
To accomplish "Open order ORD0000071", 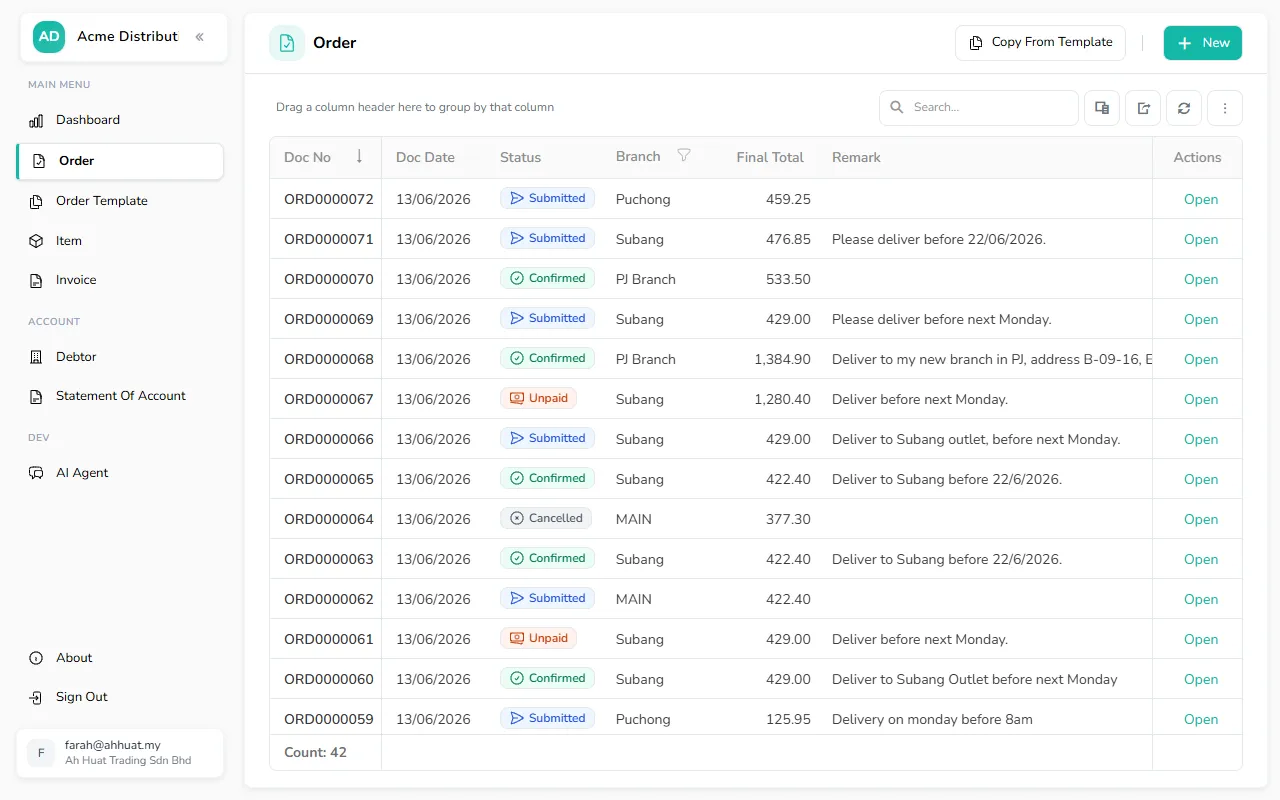I will tap(1201, 239).
